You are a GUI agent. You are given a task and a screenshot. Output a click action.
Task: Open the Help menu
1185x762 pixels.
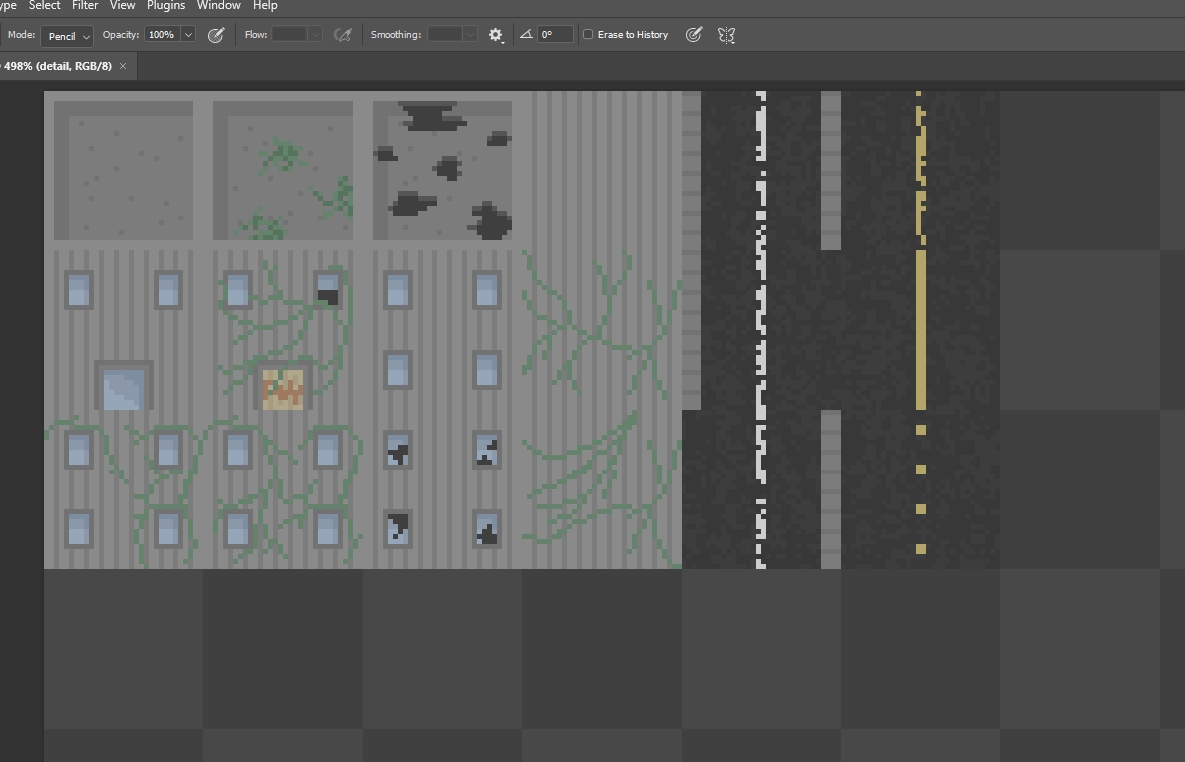(x=265, y=5)
